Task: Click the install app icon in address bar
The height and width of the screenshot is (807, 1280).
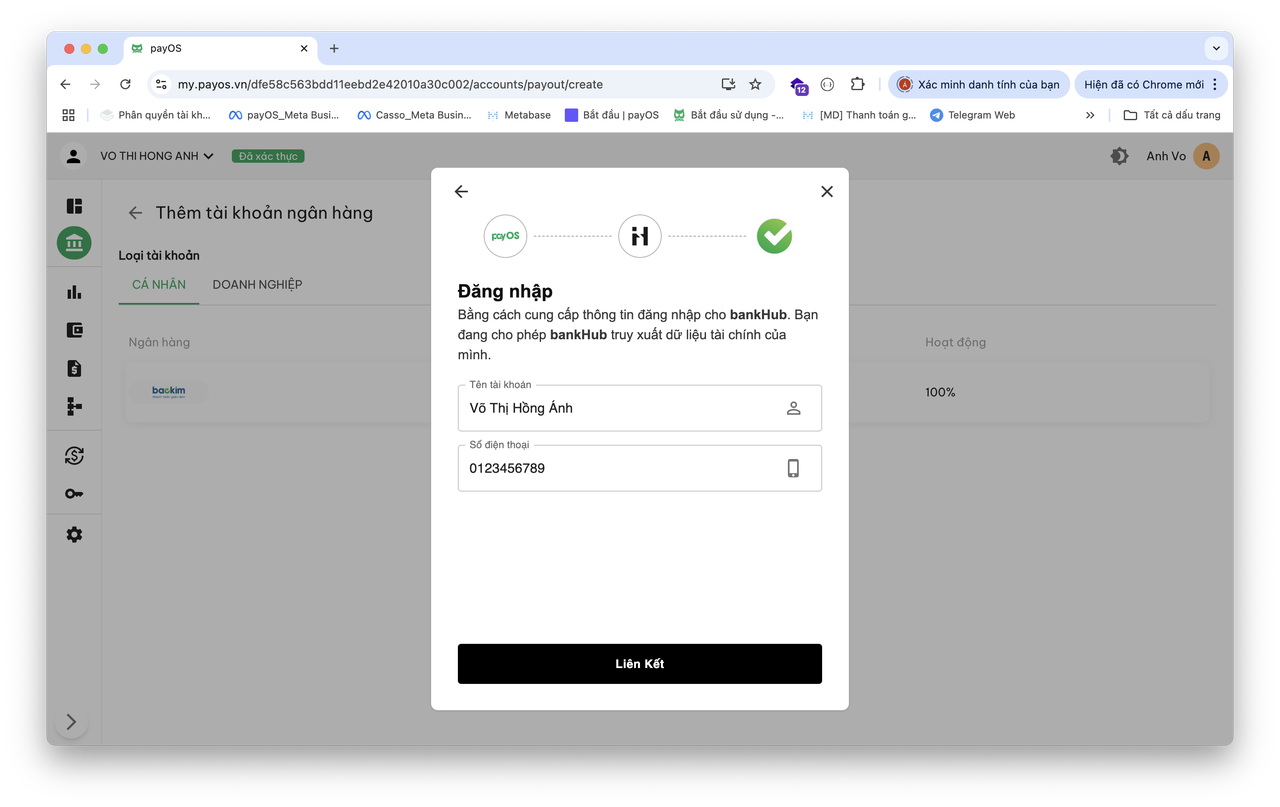Action: coord(728,85)
